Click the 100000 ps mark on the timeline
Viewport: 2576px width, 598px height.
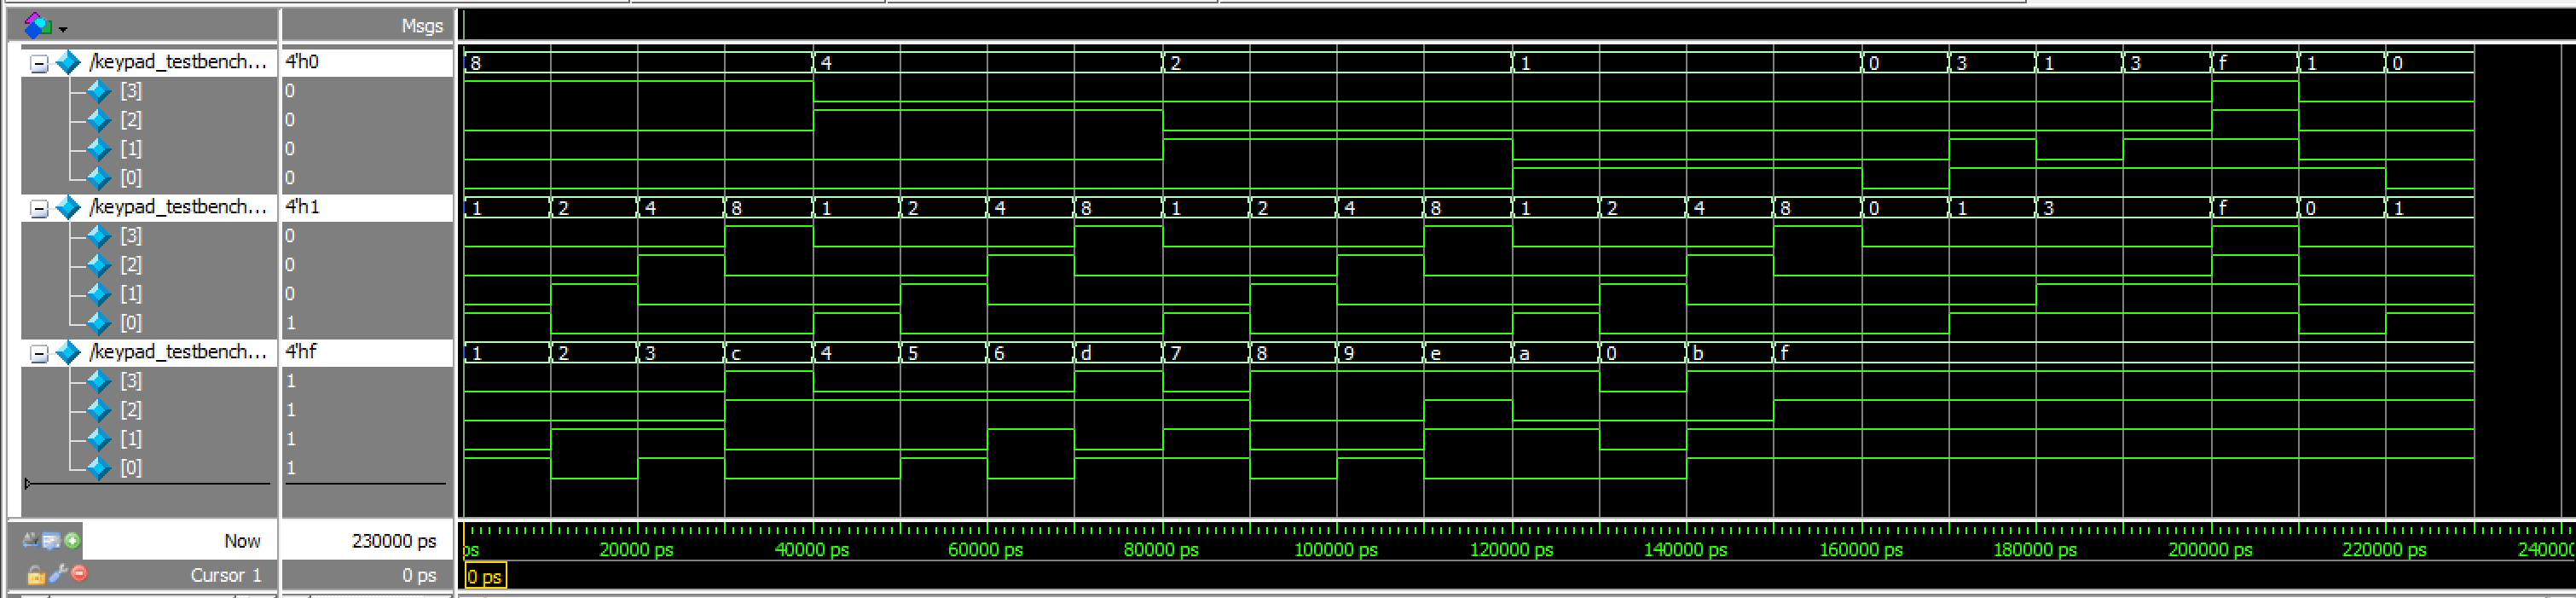point(1337,549)
